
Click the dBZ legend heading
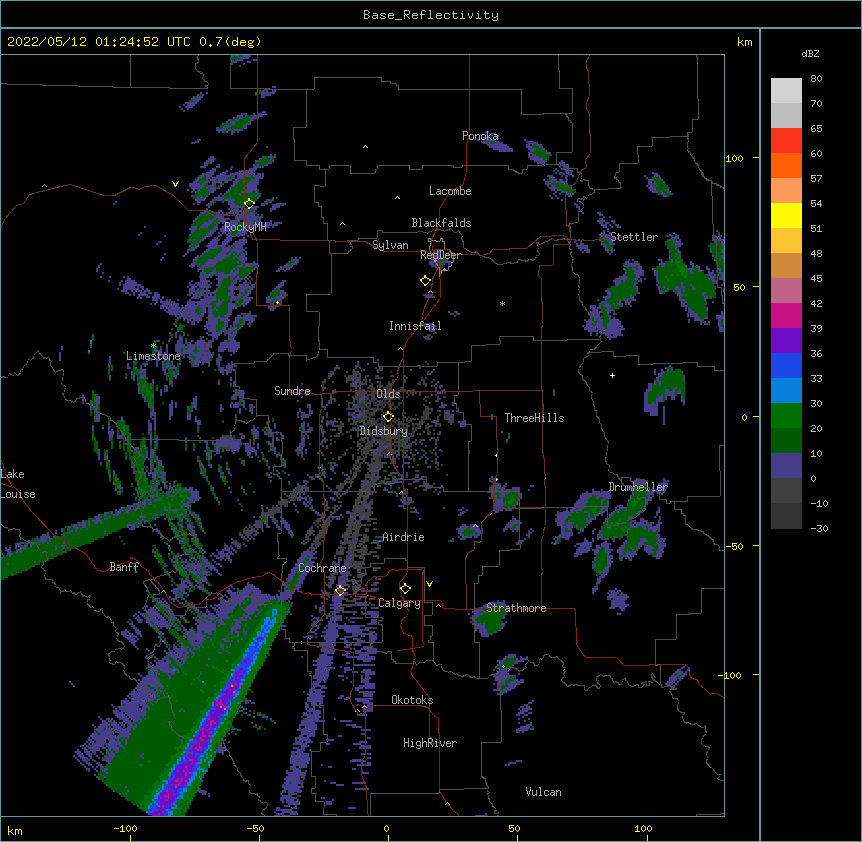coord(810,54)
